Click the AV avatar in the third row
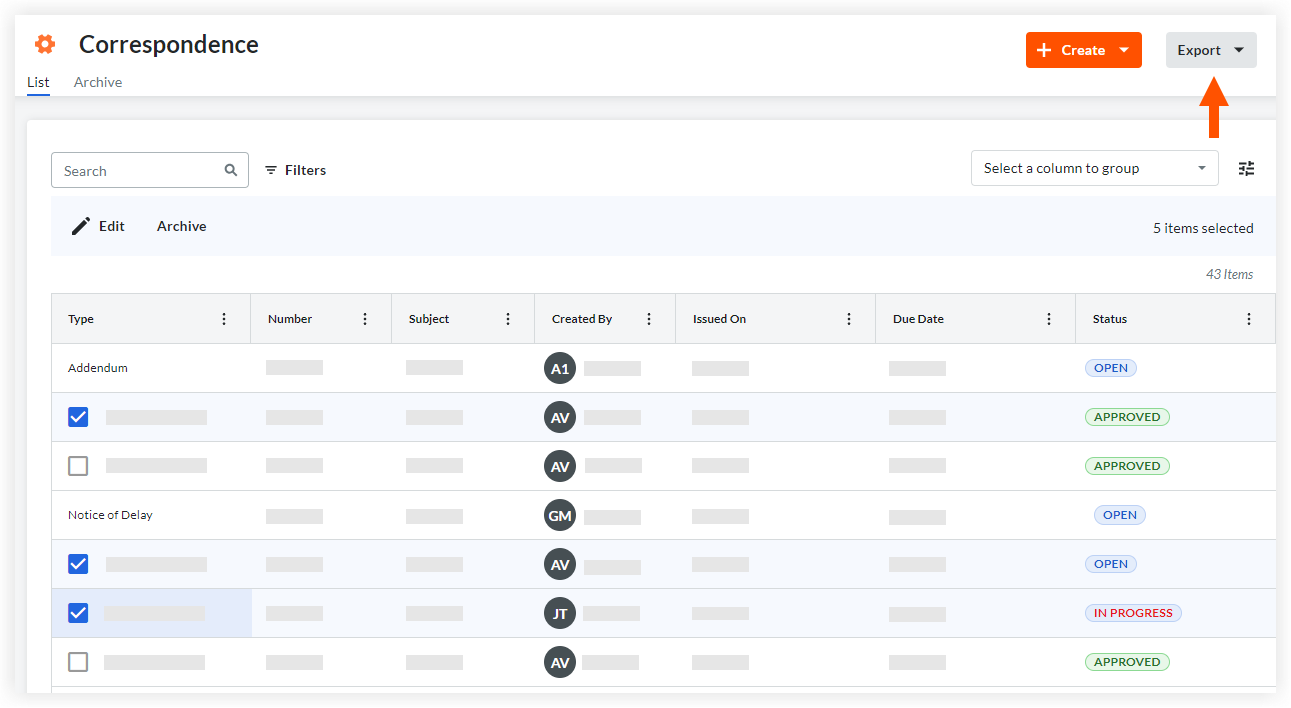The width and height of the screenshot is (1291, 708). tap(560, 466)
